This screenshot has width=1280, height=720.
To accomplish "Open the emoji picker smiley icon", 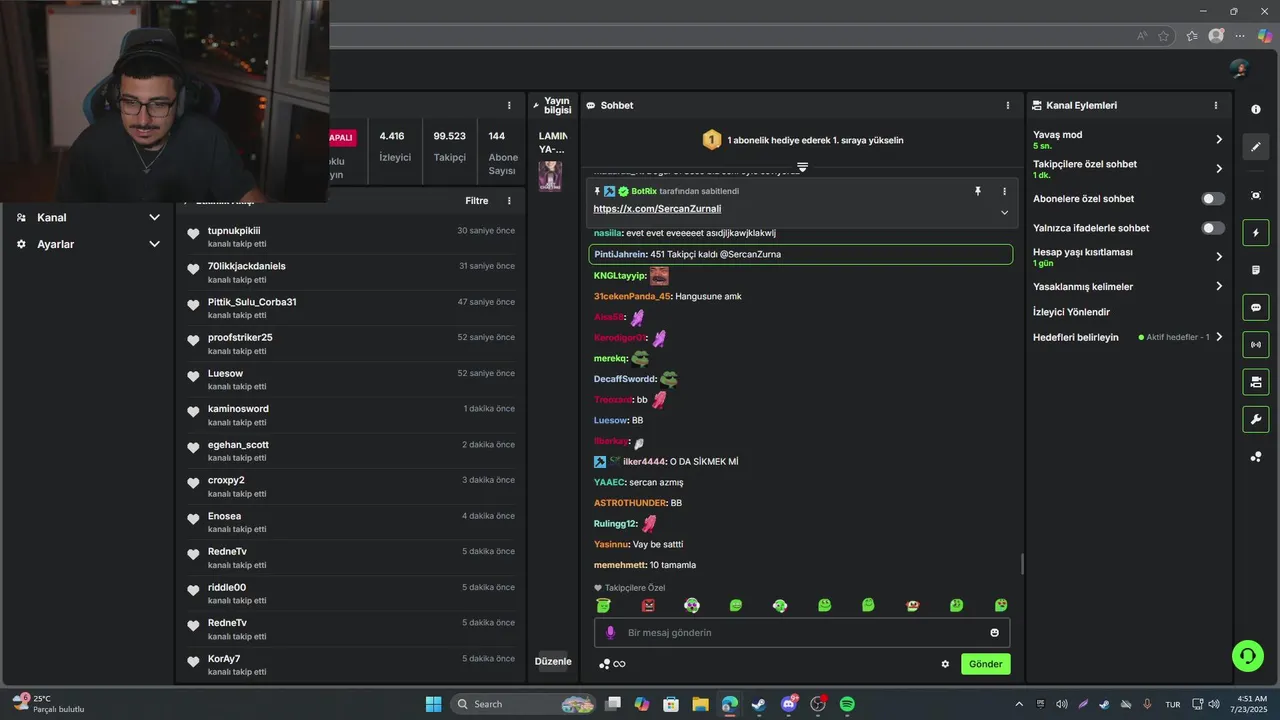I will click(994, 633).
